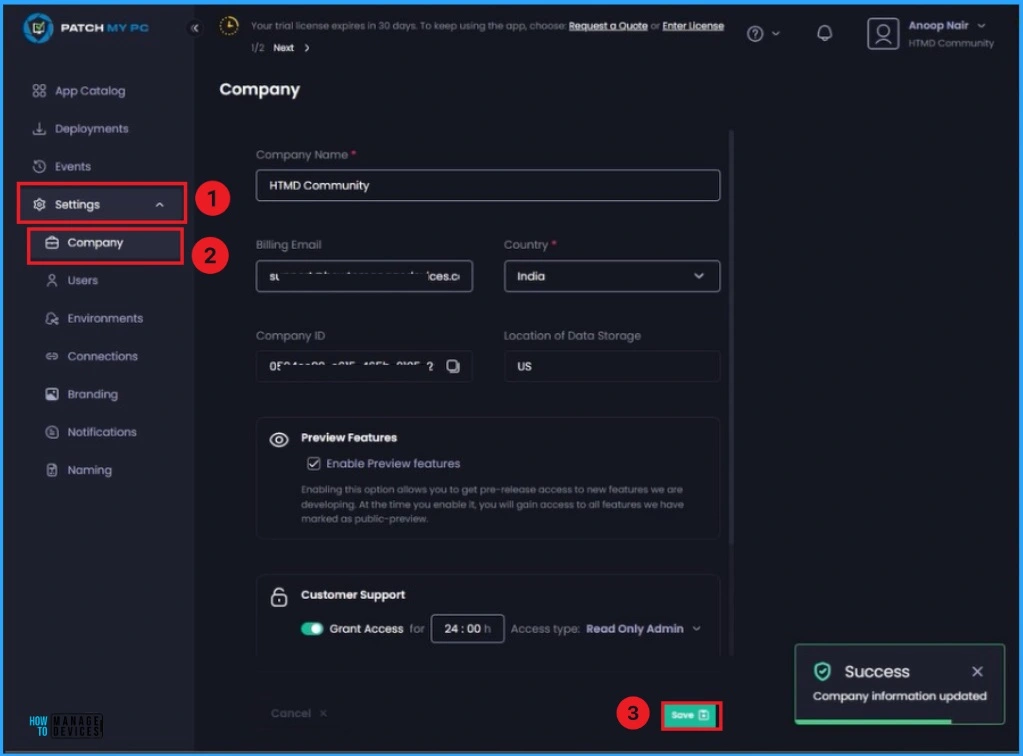The width and height of the screenshot is (1023, 756).
Task: Click the Company form vertical scrollbar
Action: click(731, 337)
